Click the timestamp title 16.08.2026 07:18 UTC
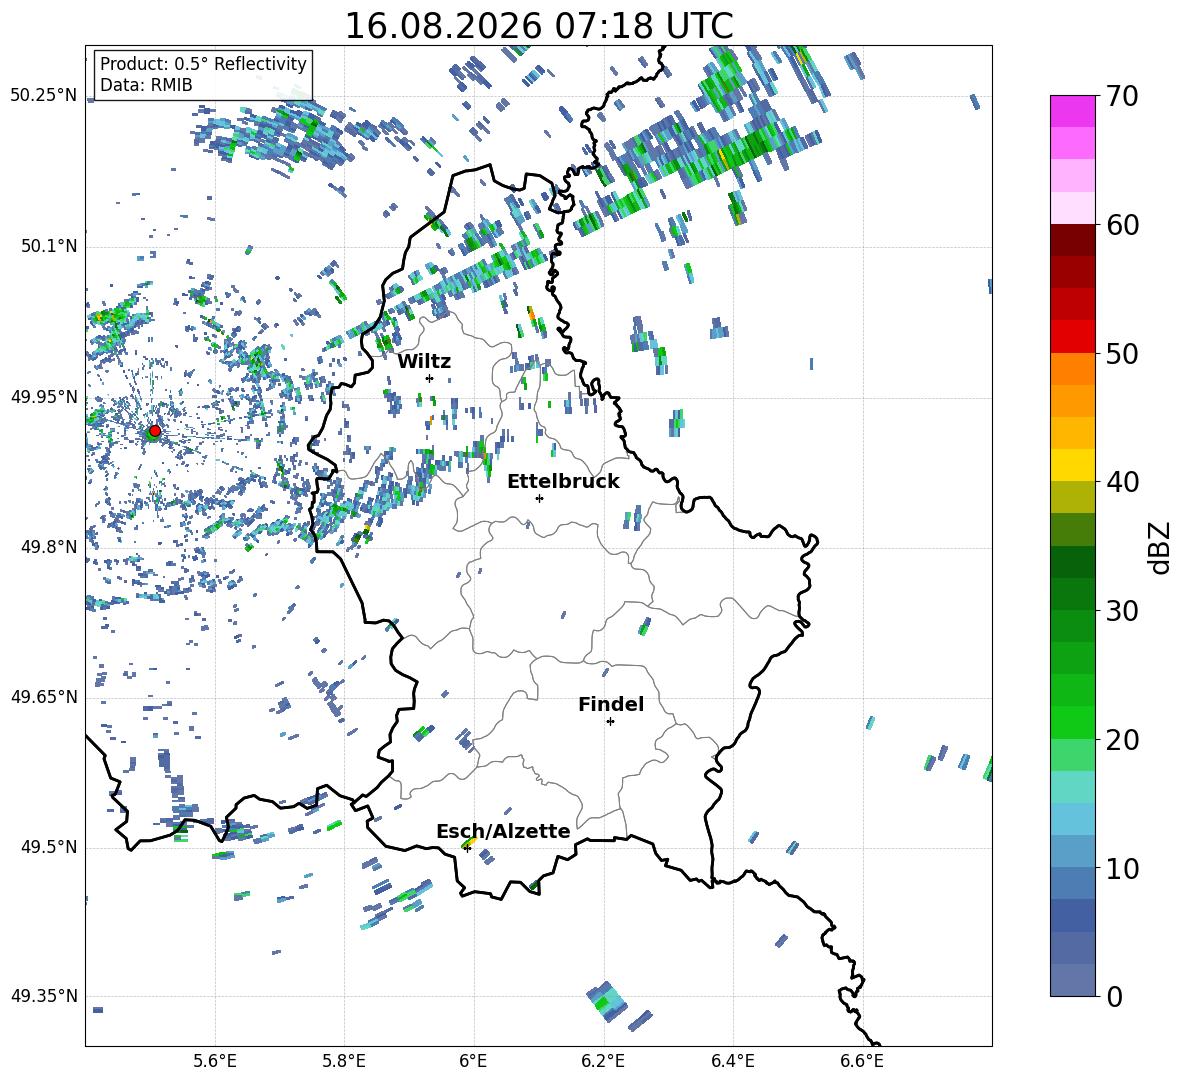The height and width of the screenshot is (1081, 1184). [x=538, y=26]
